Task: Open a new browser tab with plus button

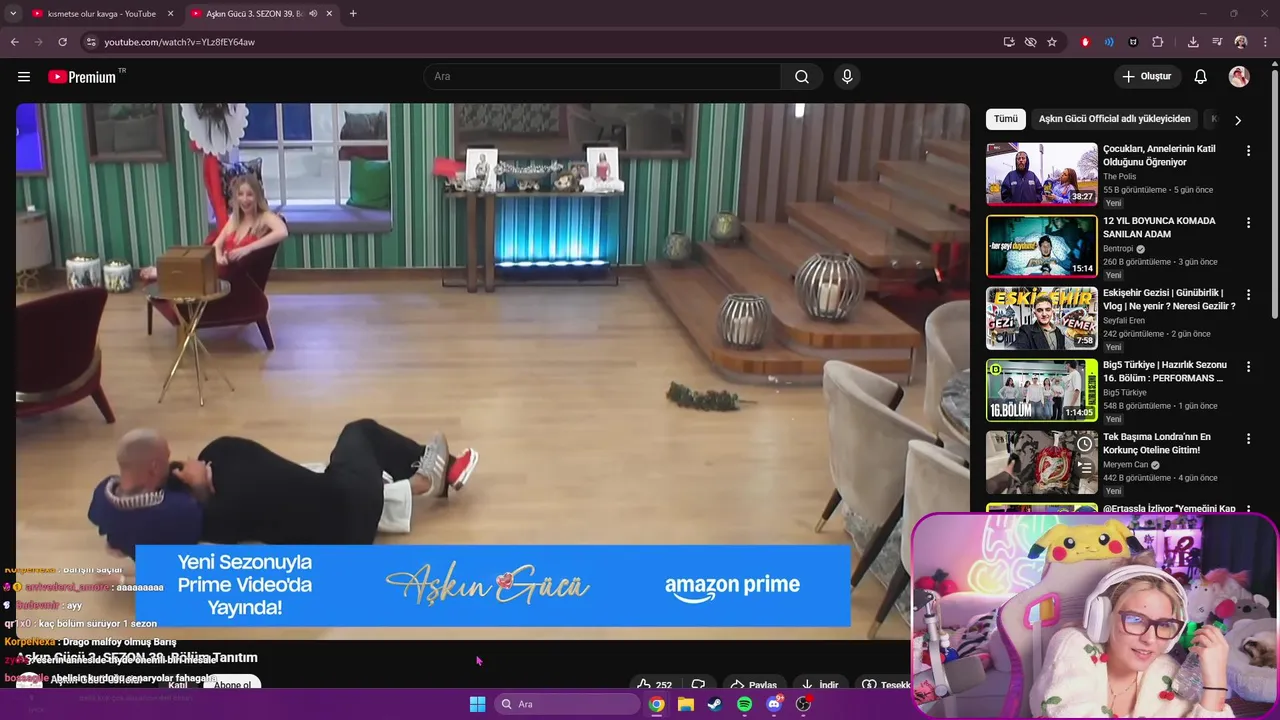Action: point(353,14)
